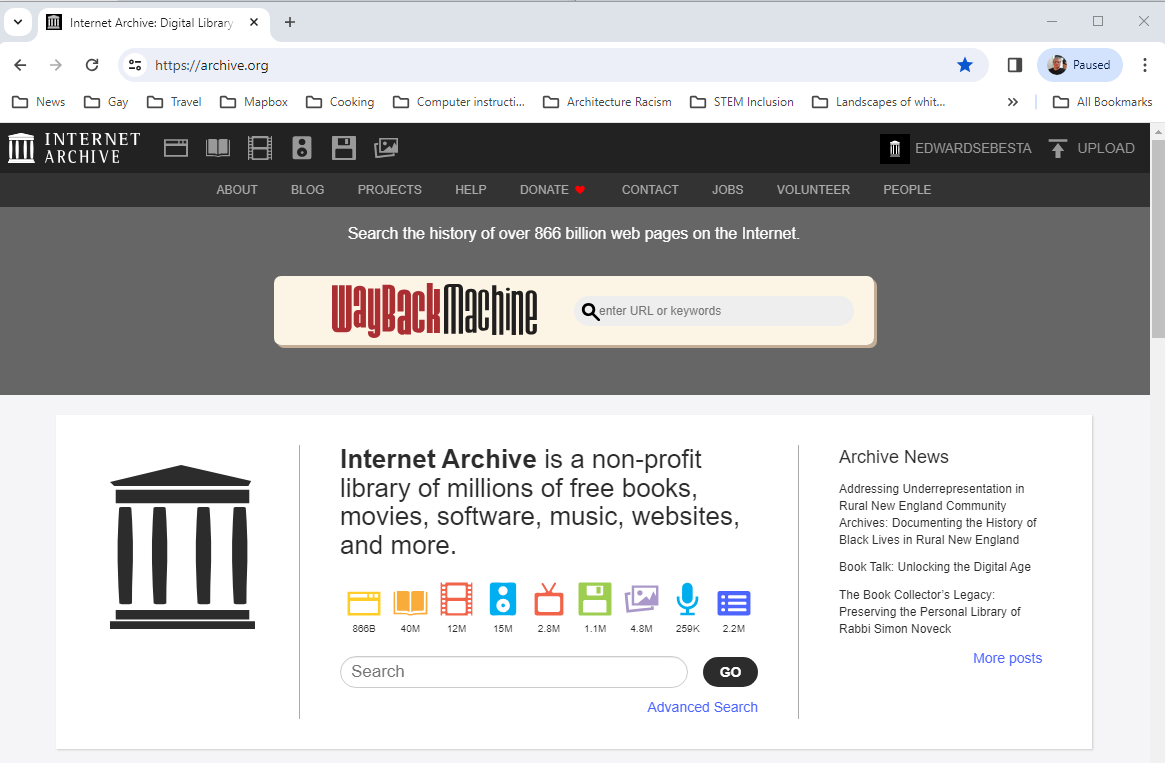Open a new browser tab with plus
Viewport: 1165px width, 763px height.
(x=290, y=22)
